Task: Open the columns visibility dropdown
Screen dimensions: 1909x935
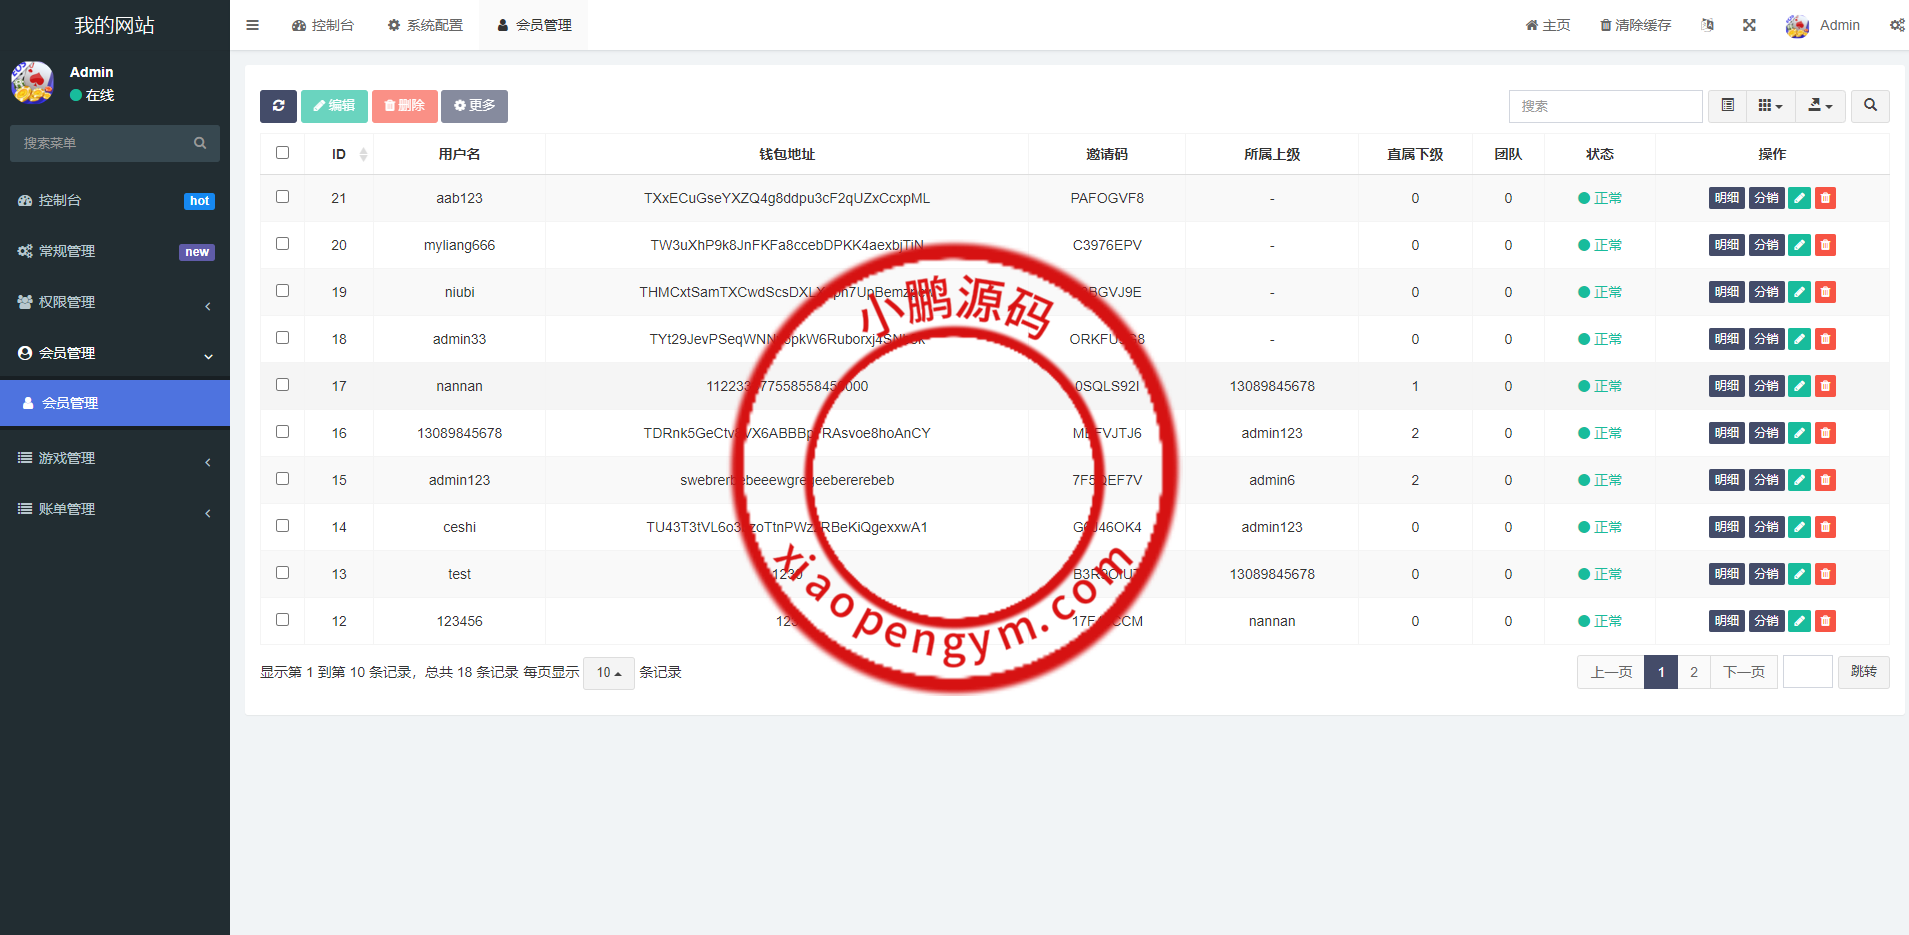Action: 1770,106
